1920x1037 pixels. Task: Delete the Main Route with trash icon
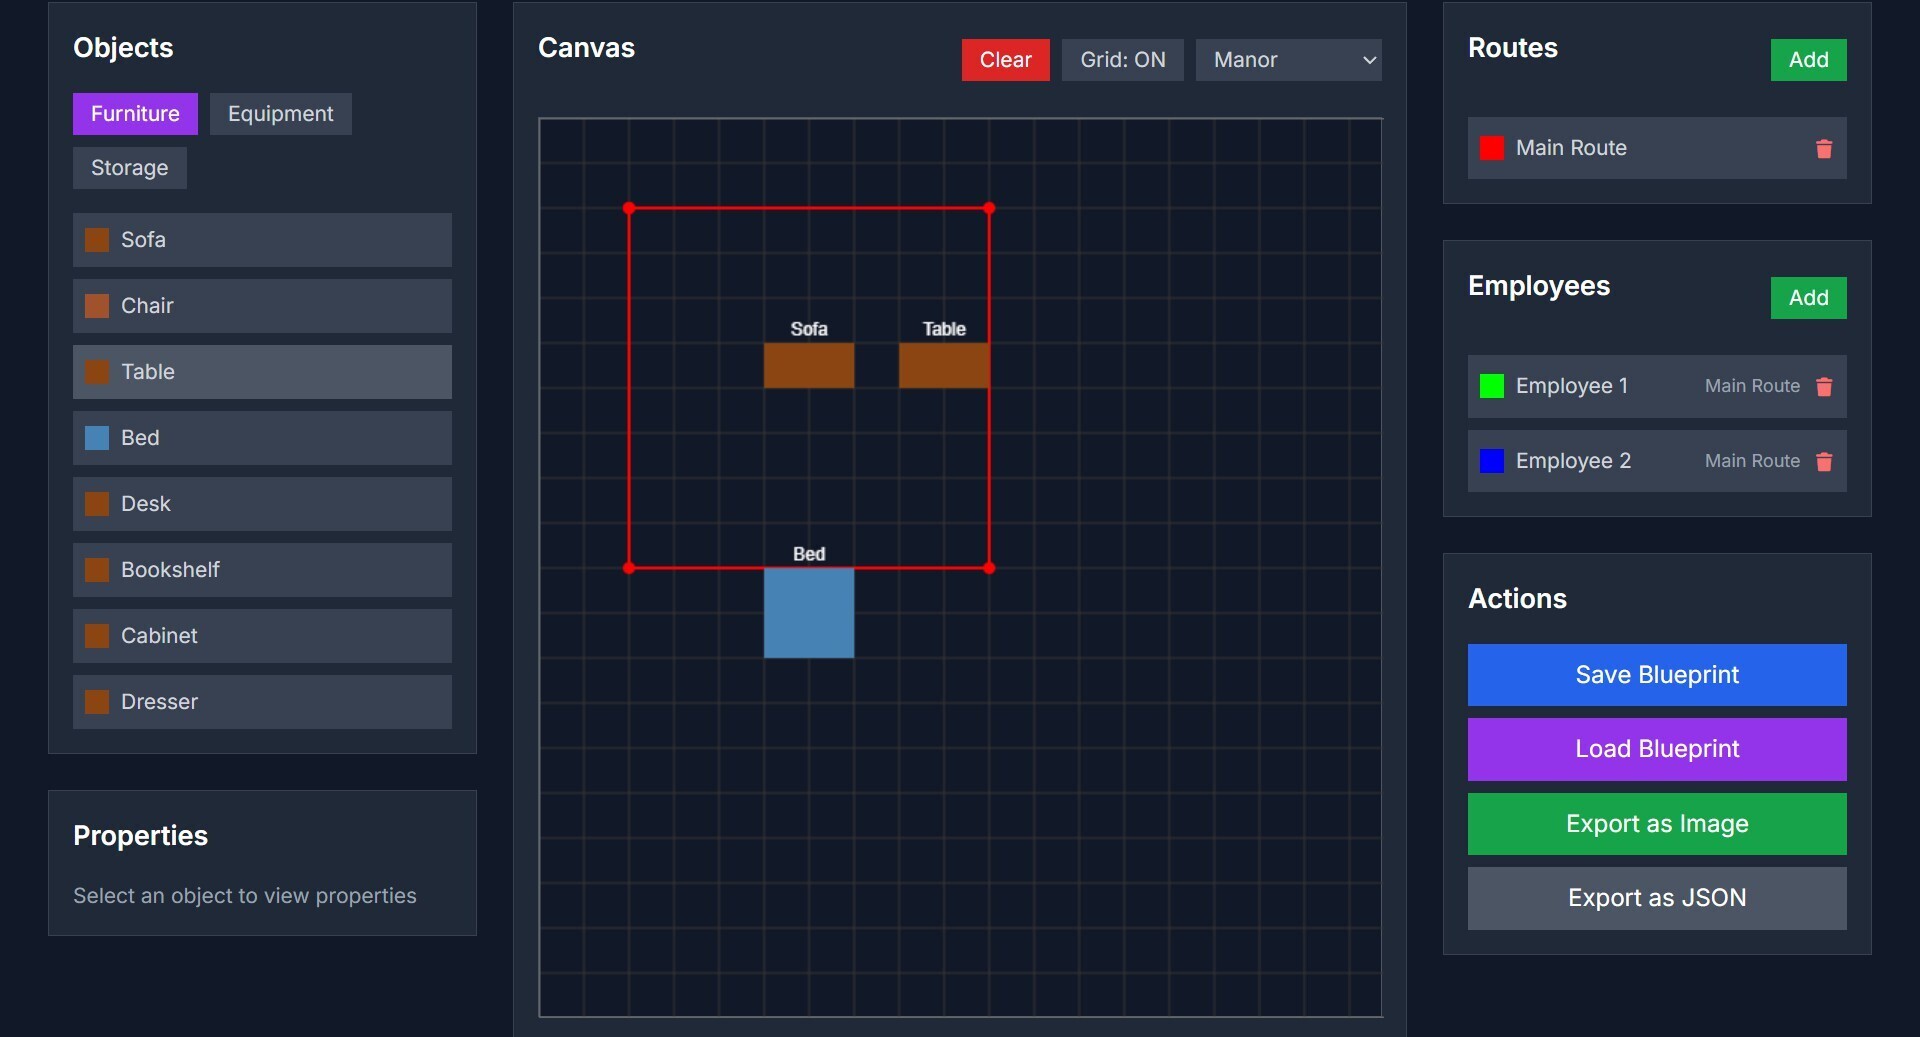(1823, 149)
